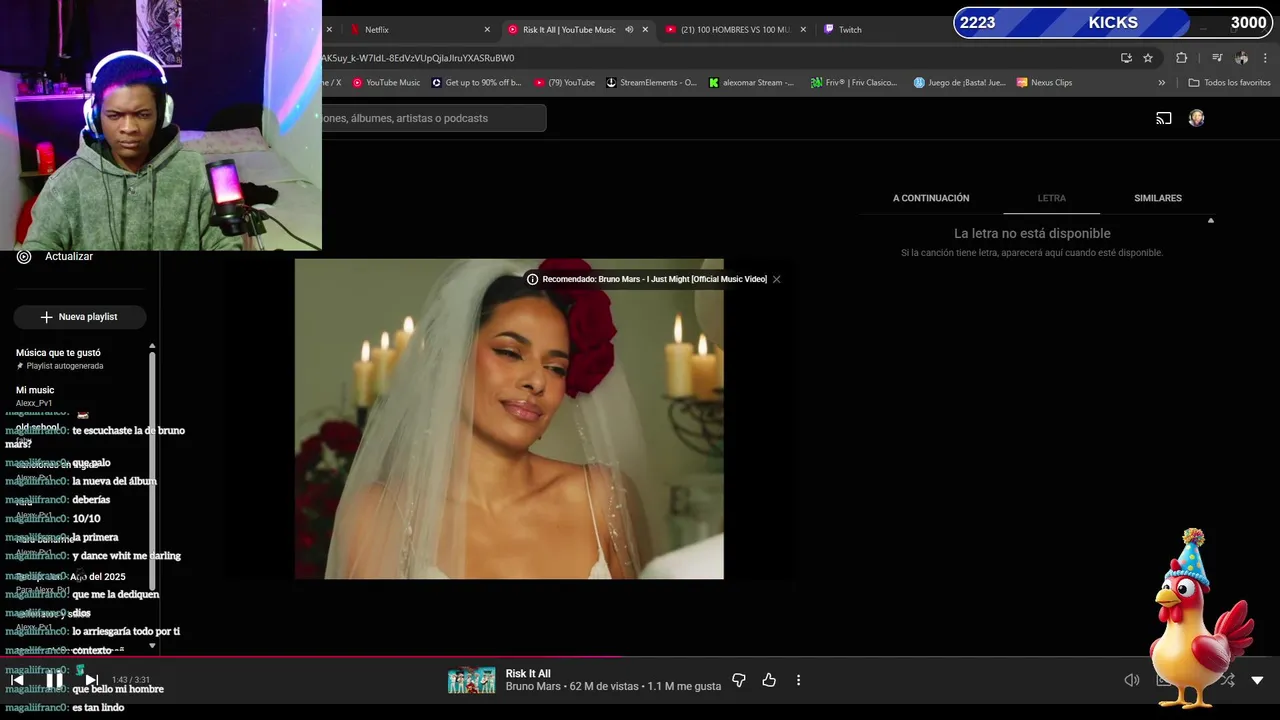Click the Bruno Mars artist name text
Viewport: 1280px width, 720px height.
533,687
